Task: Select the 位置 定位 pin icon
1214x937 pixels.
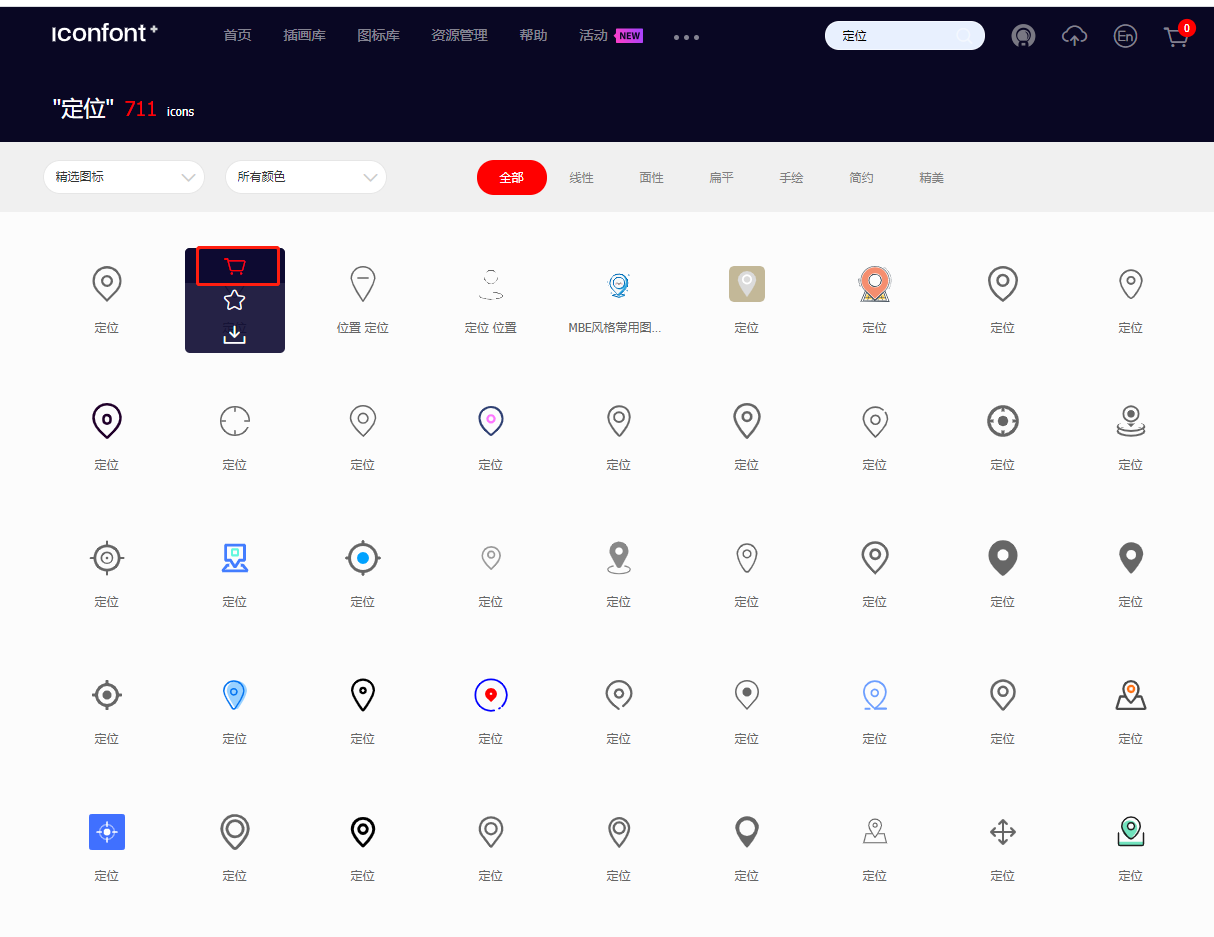Action: point(363,284)
